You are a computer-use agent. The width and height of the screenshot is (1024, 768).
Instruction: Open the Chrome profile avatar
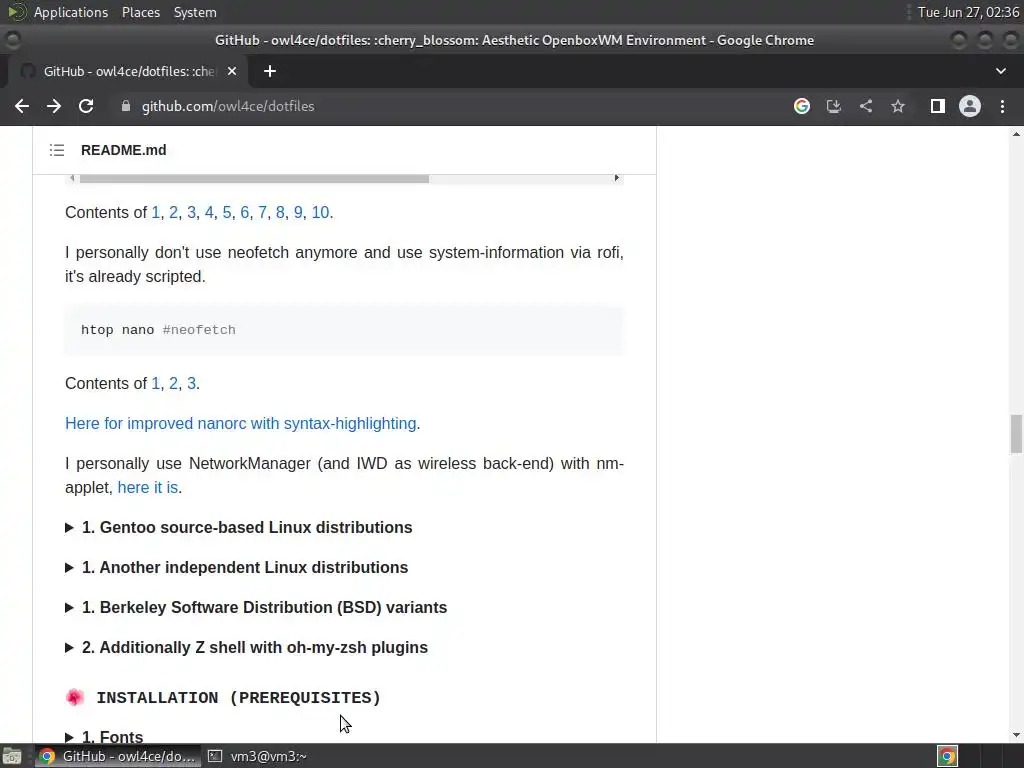(970, 106)
